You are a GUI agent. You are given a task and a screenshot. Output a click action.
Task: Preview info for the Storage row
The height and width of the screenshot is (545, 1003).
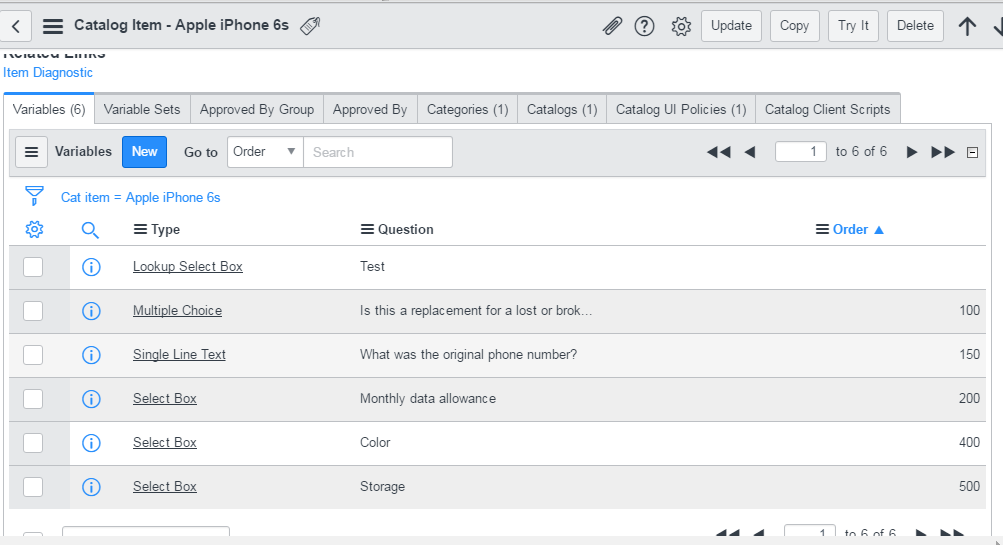pos(91,487)
